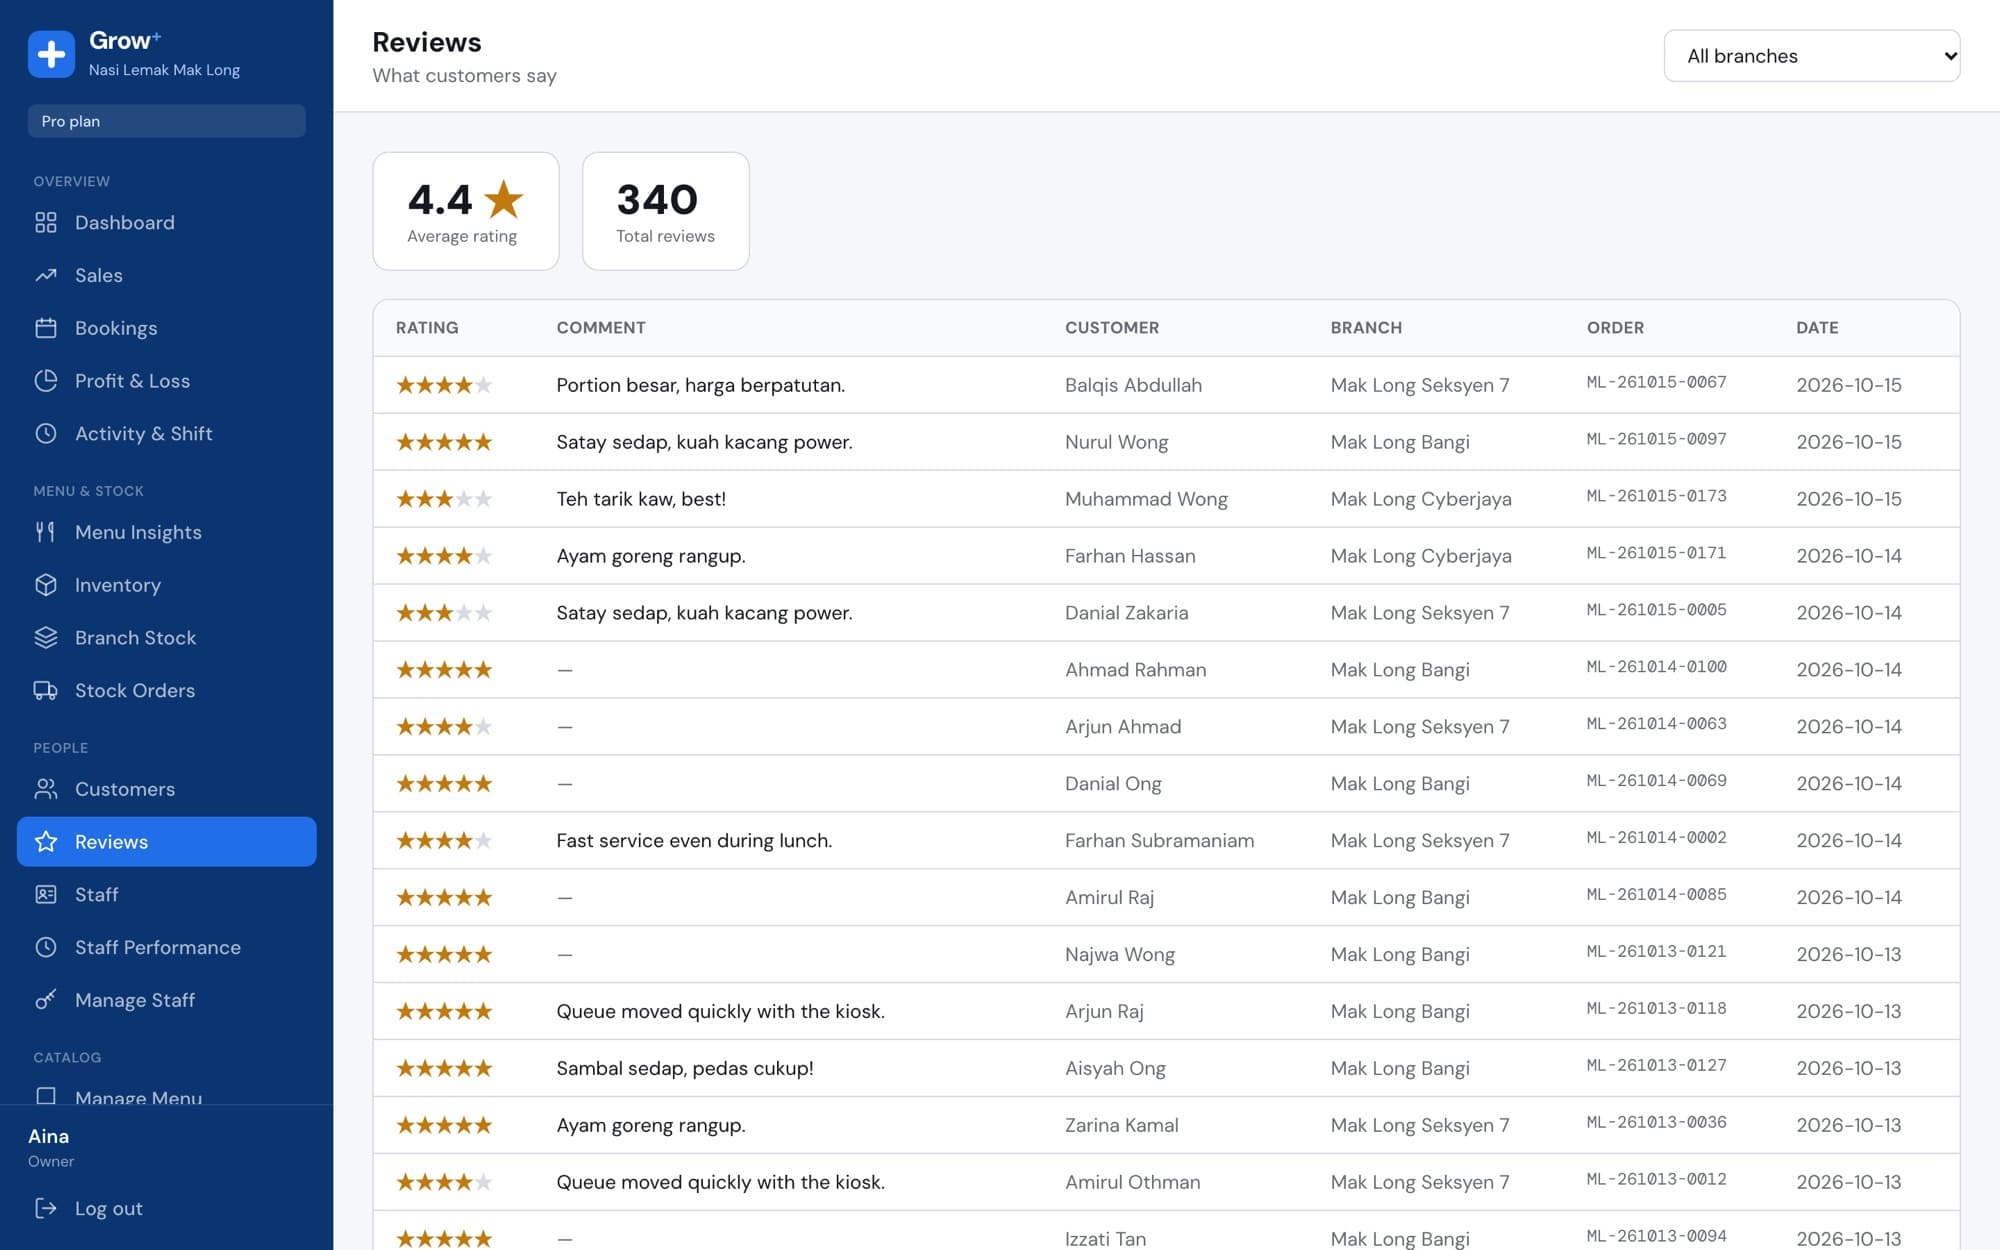Click the Inventory box icon
2000x1250 pixels.
click(46, 585)
